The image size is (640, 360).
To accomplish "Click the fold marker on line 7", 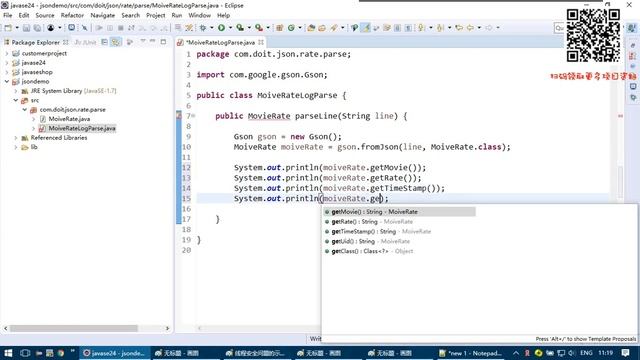I will click(x=193, y=116).
